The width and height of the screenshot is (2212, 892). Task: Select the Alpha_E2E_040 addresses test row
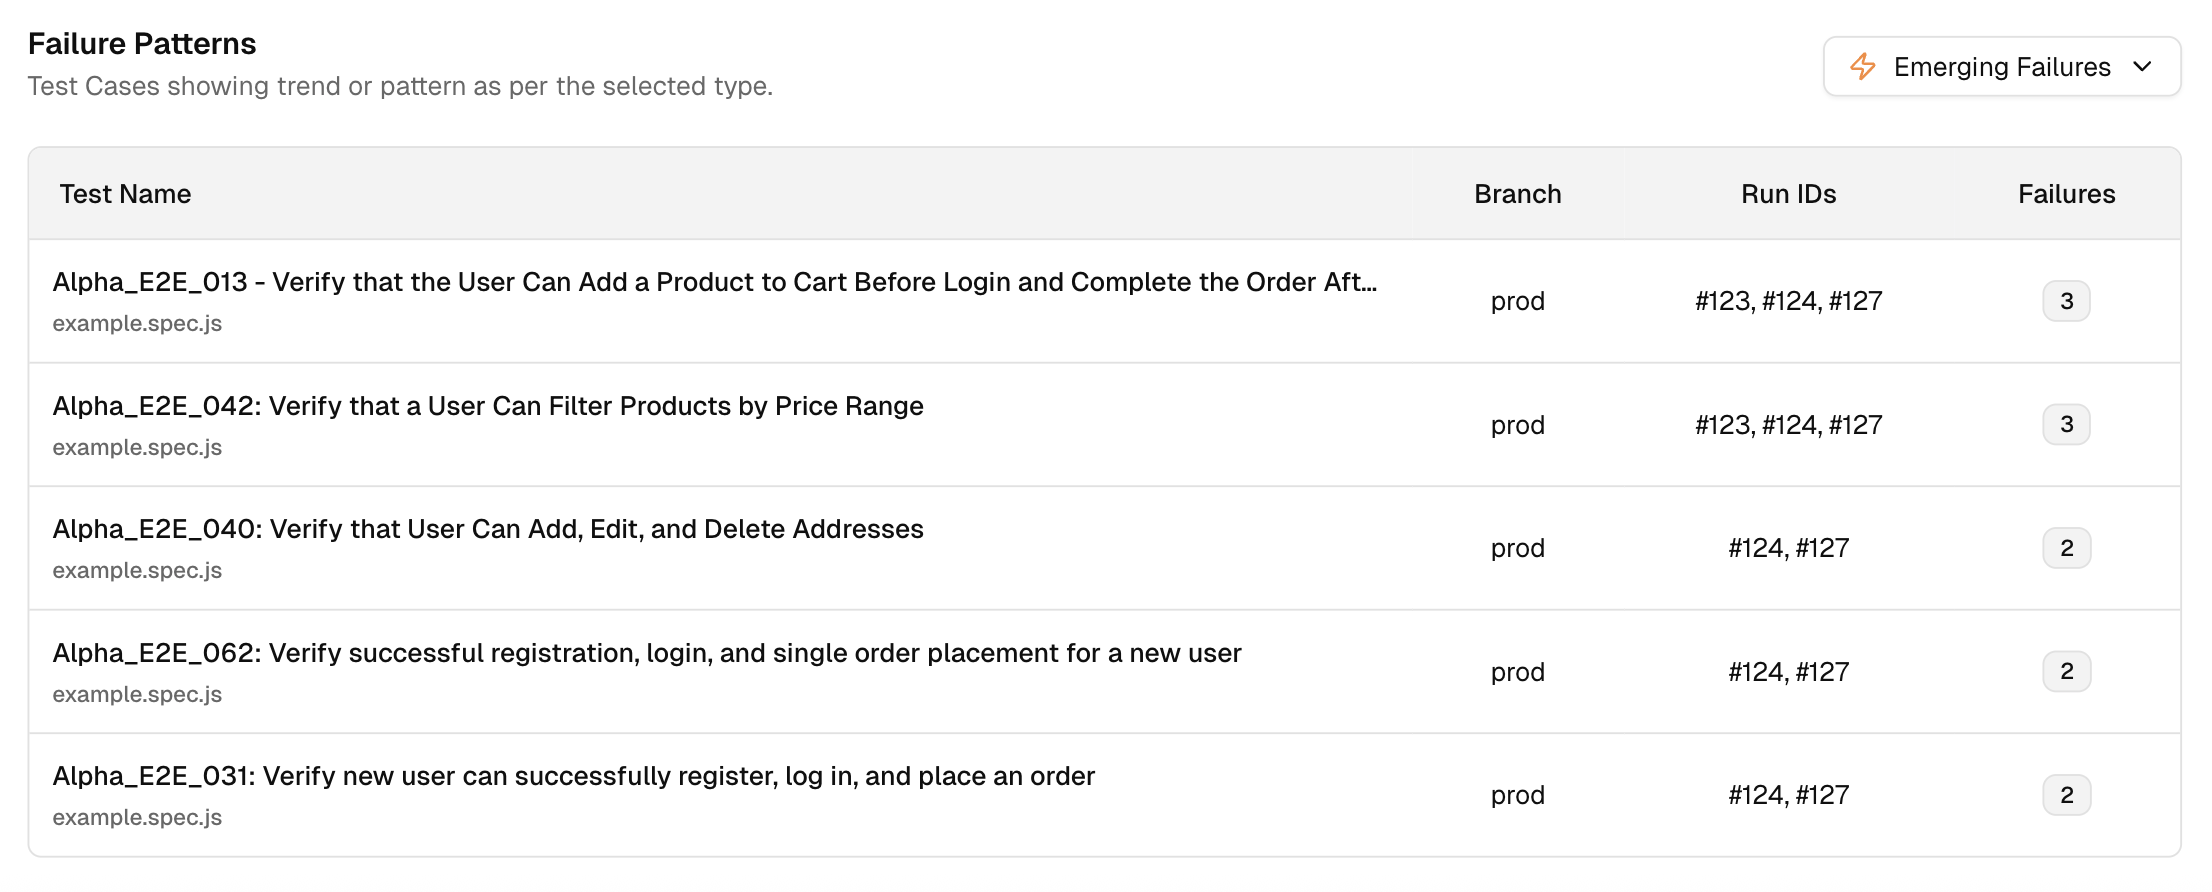(488, 529)
